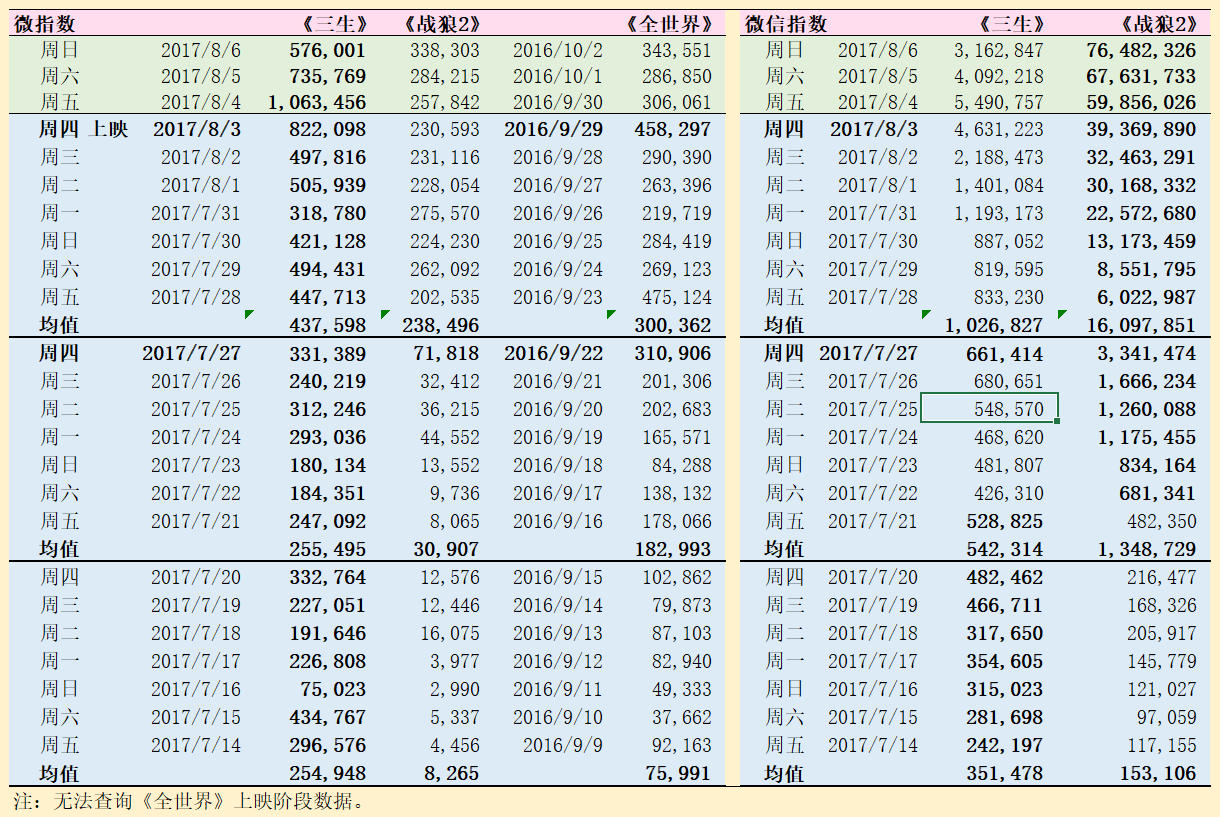Select the bold cell 661,414

1005,353
